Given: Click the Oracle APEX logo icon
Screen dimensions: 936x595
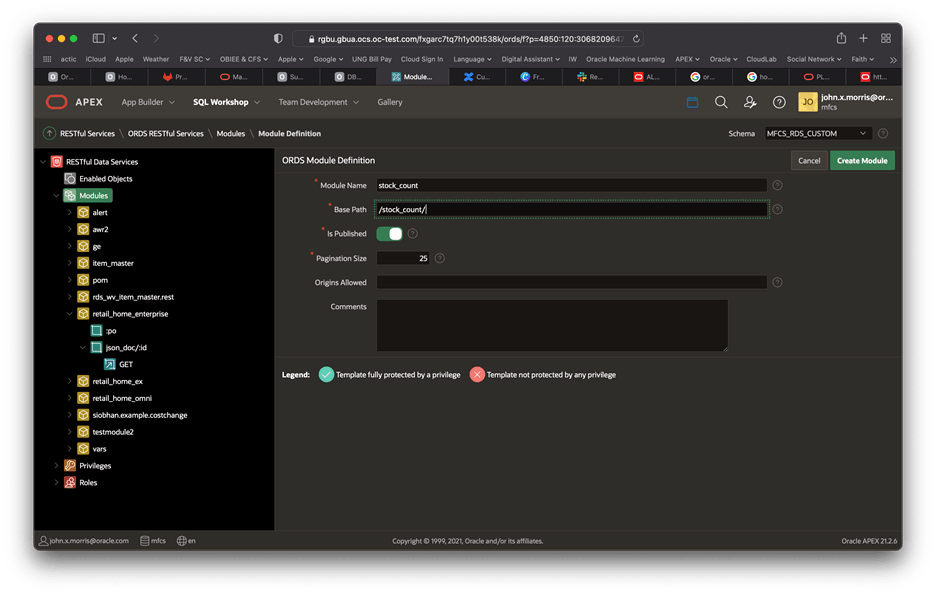Looking at the screenshot, I should [56, 102].
